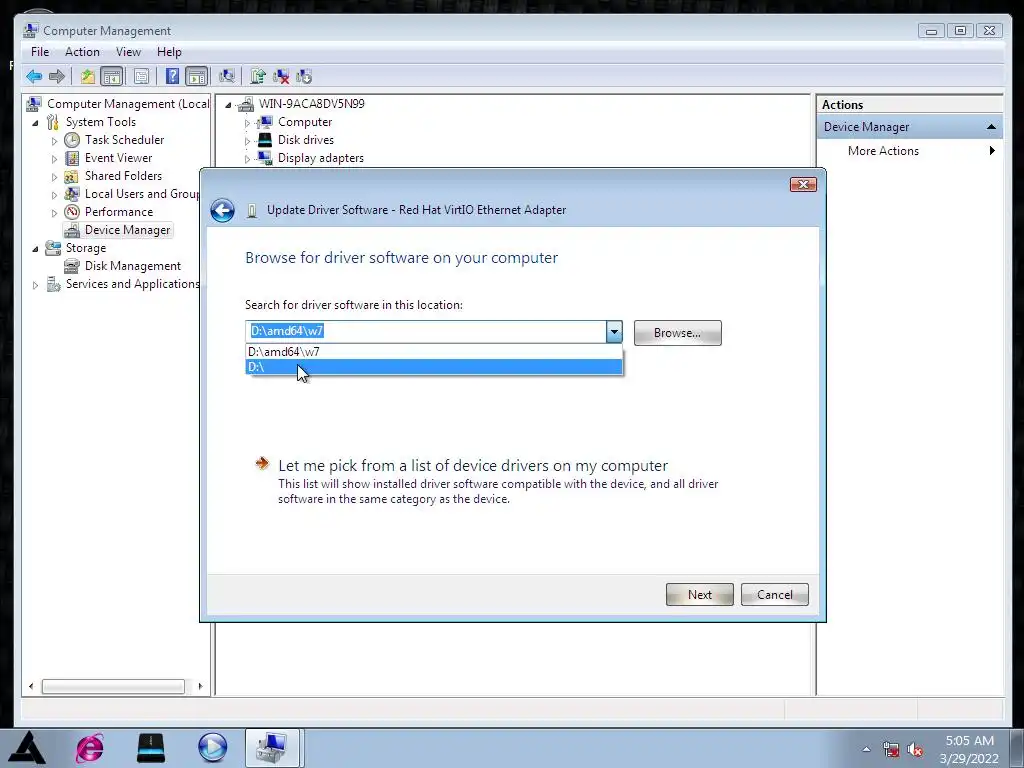
Task: Expand Shared Folders tree arrow
Action: (x=54, y=177)
